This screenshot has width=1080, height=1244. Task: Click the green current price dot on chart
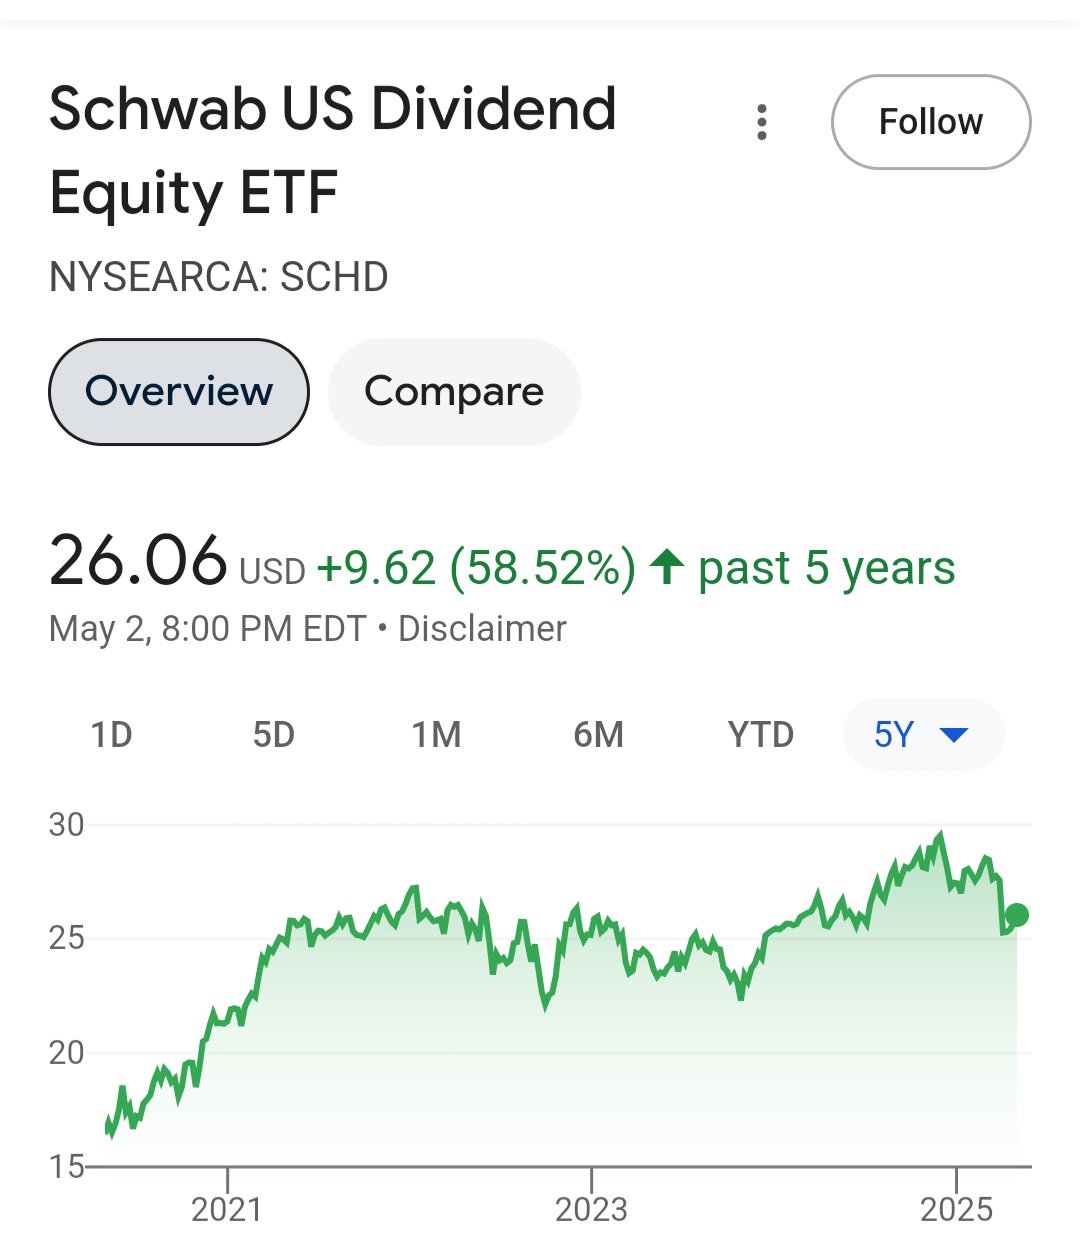point(1017,915)
